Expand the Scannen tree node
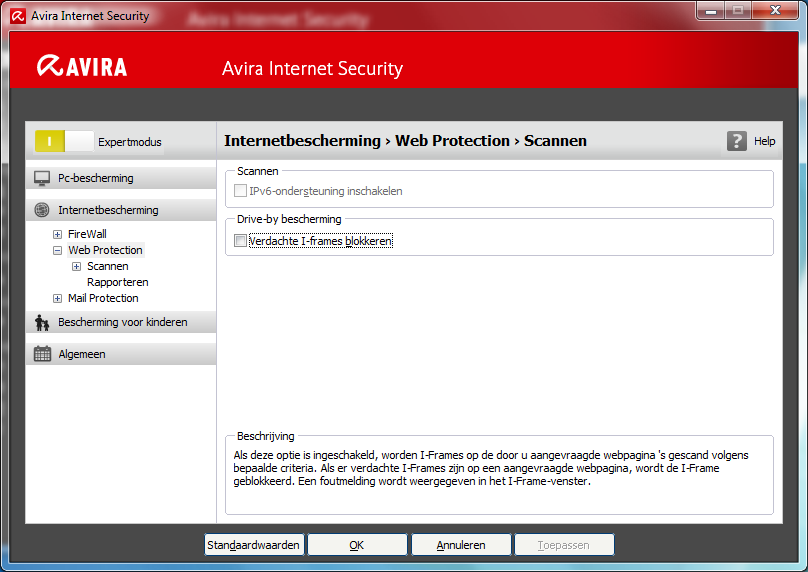This screenshot has width=808, height=572. click(x=77, y=266)
